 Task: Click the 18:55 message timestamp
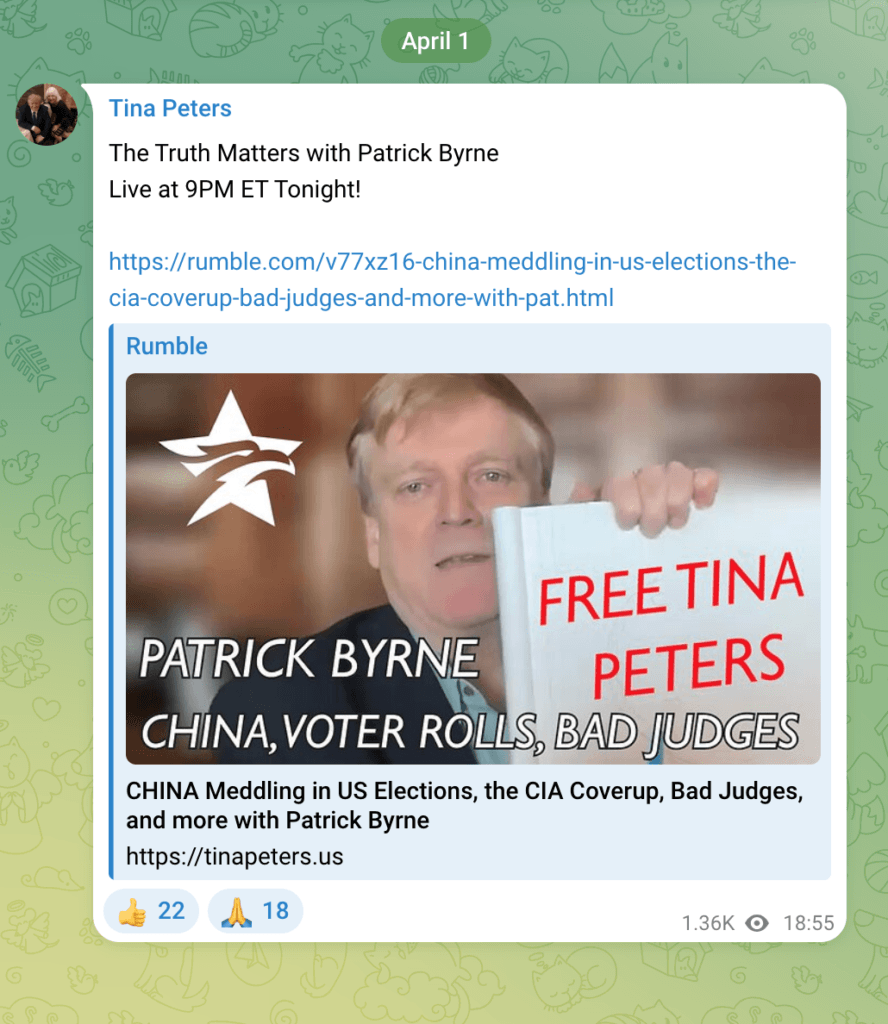(x=808, y=923)
